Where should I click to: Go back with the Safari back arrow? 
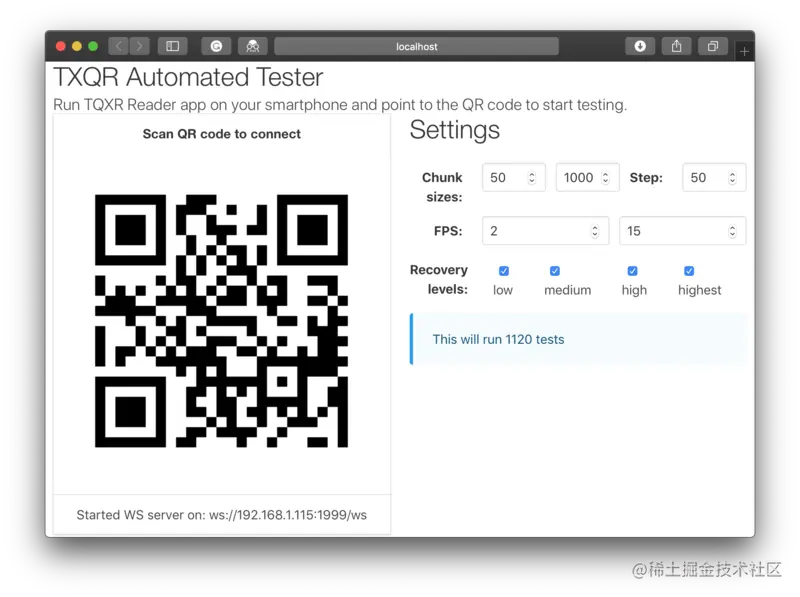[x=118, y=46]
